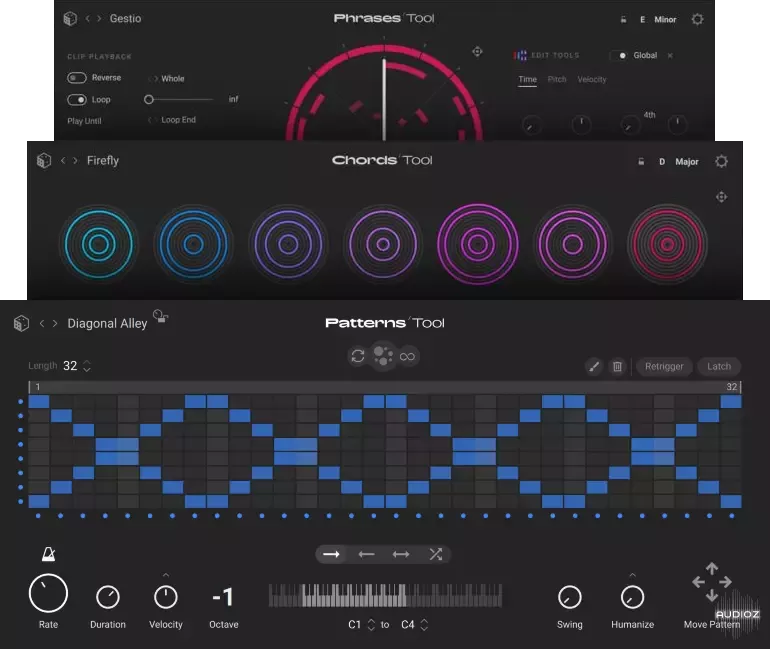Select the backward arrow playback direction
770x649 pixels.
(x=366, y=554)
